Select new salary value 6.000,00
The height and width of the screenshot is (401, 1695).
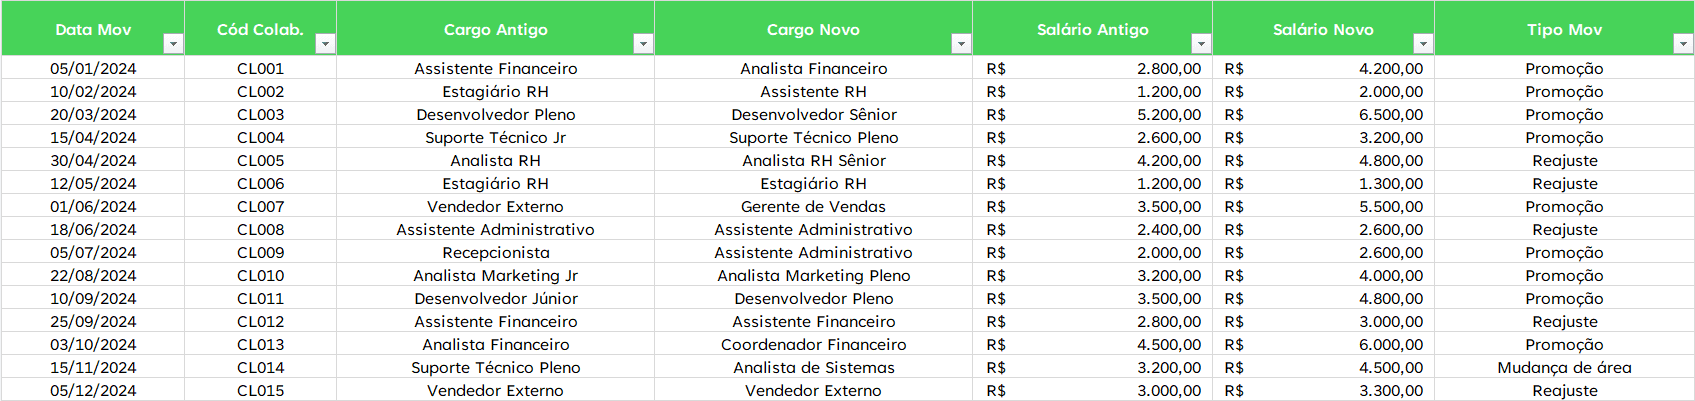(1390, 345)
